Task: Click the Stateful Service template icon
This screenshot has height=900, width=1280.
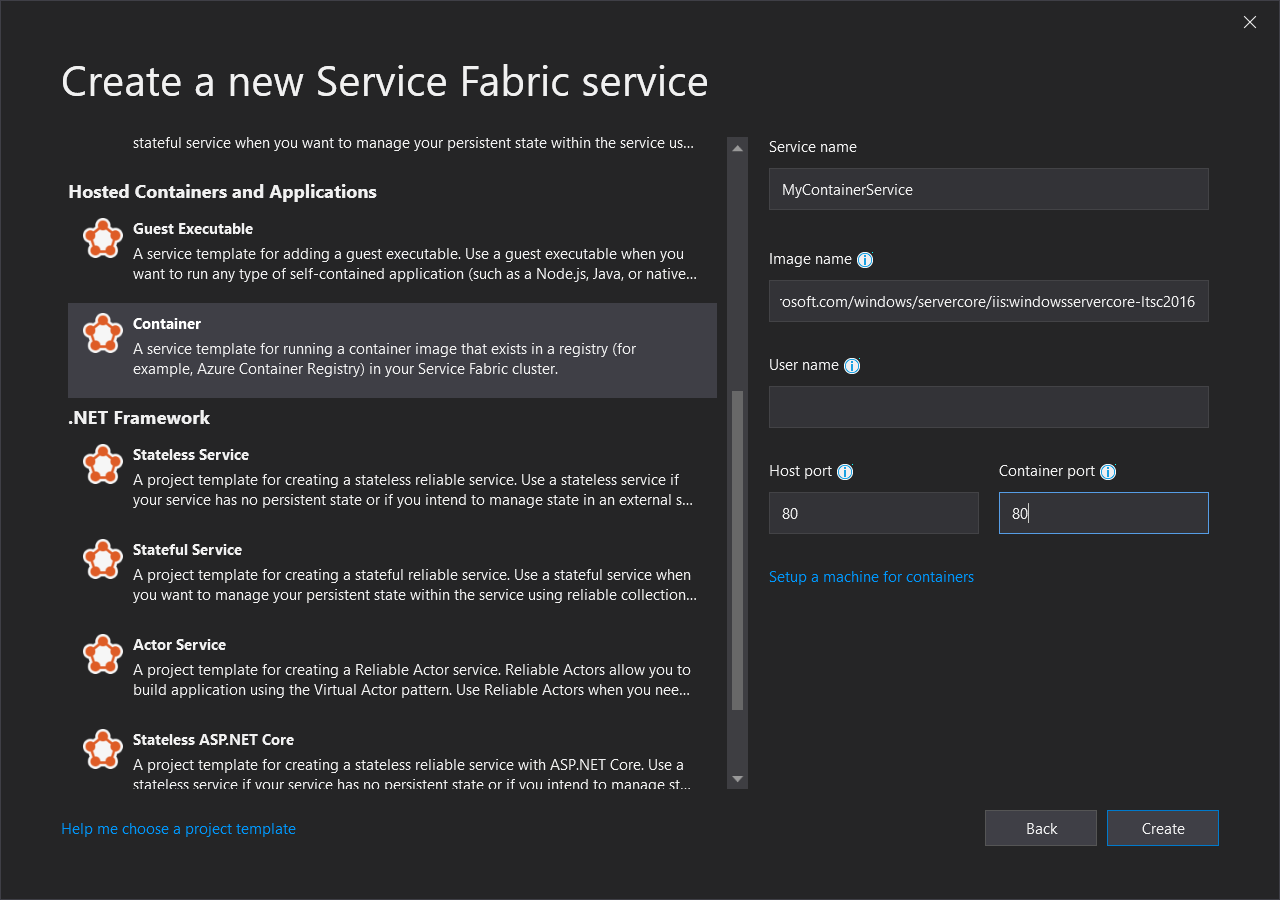Action: coord(102,560)
